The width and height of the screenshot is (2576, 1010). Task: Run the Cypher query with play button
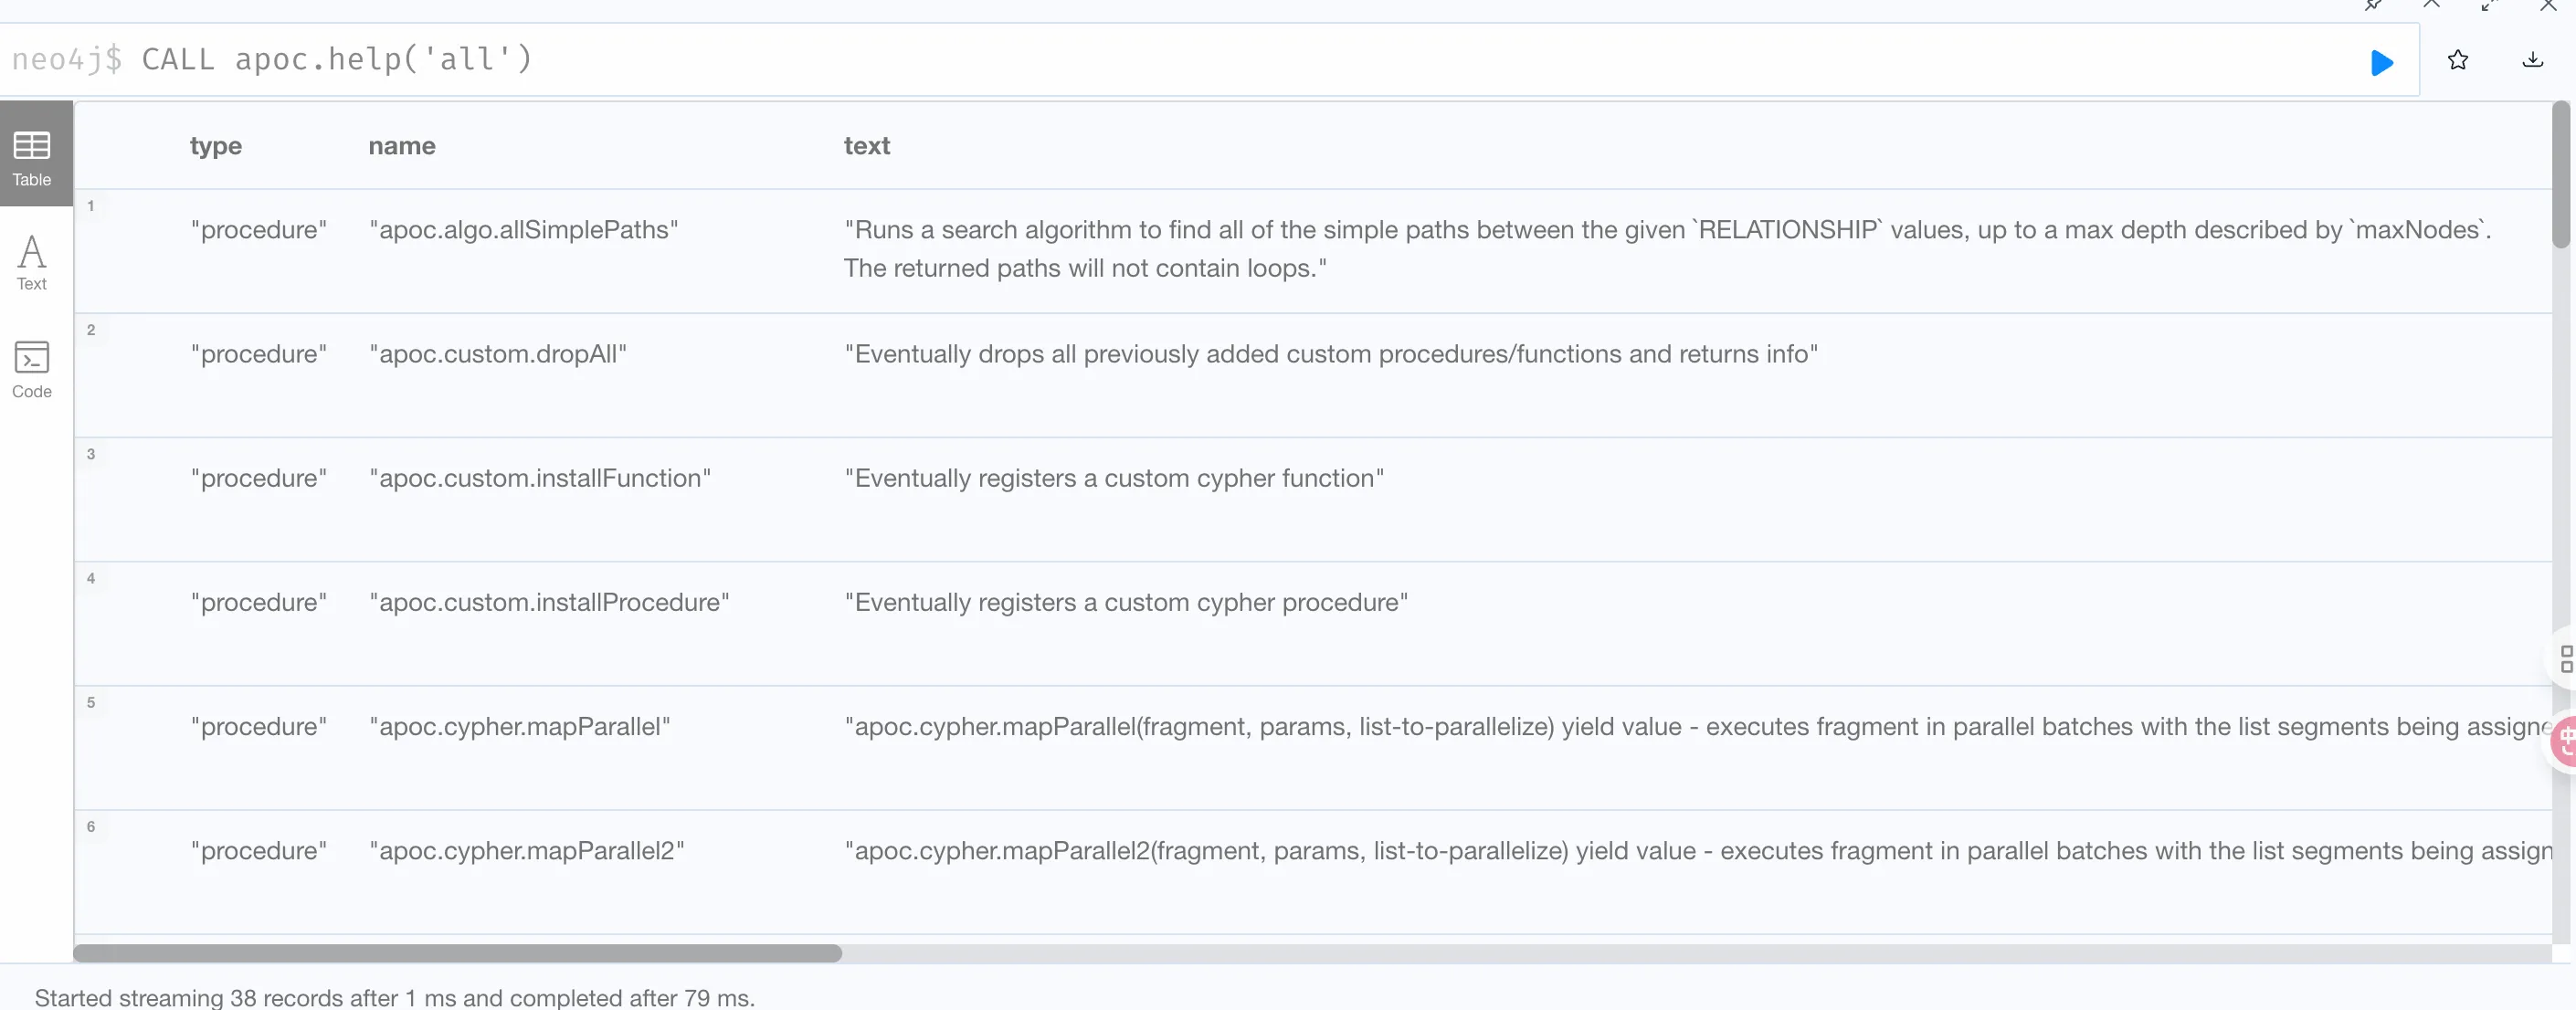tap(2382, 63)
